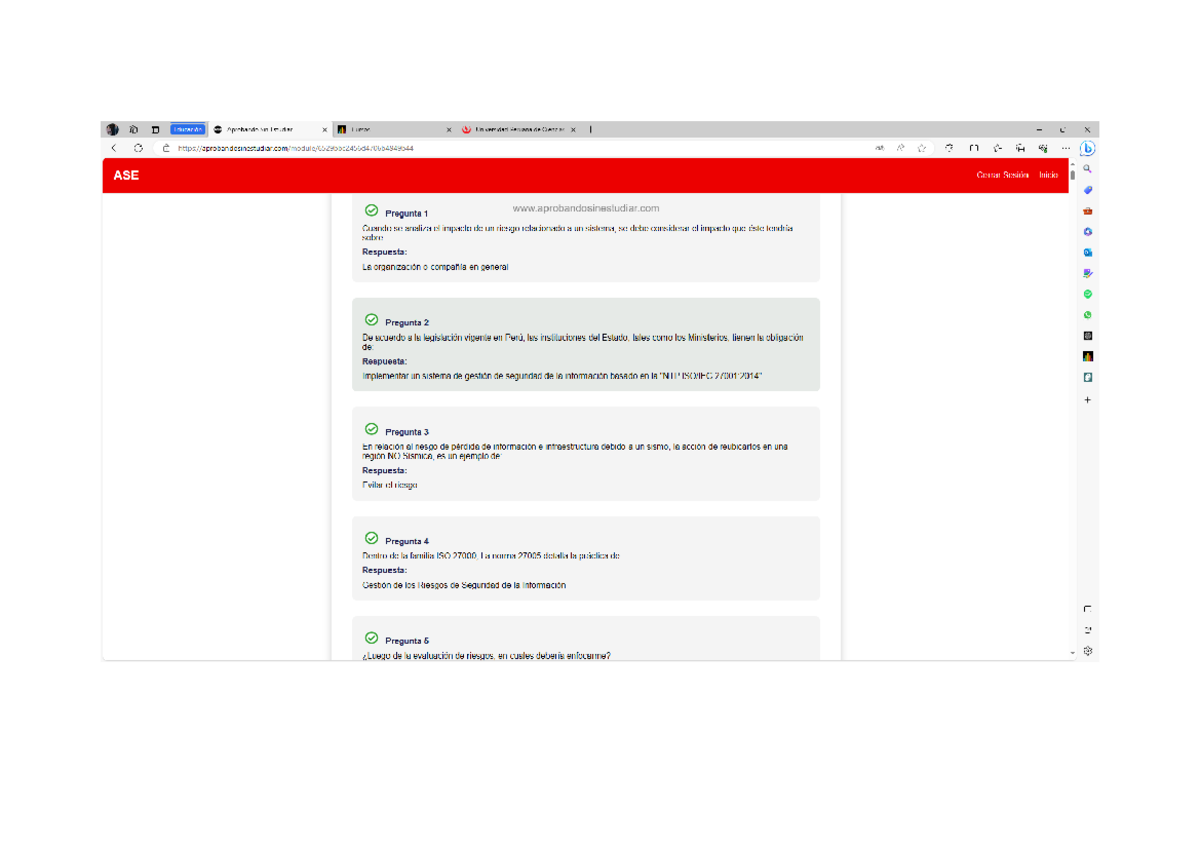This screenshot has height=849, width=1200.
Task: Open sidebar settings gear icon
Action: pyautogui.click(x=1088, y=651)
